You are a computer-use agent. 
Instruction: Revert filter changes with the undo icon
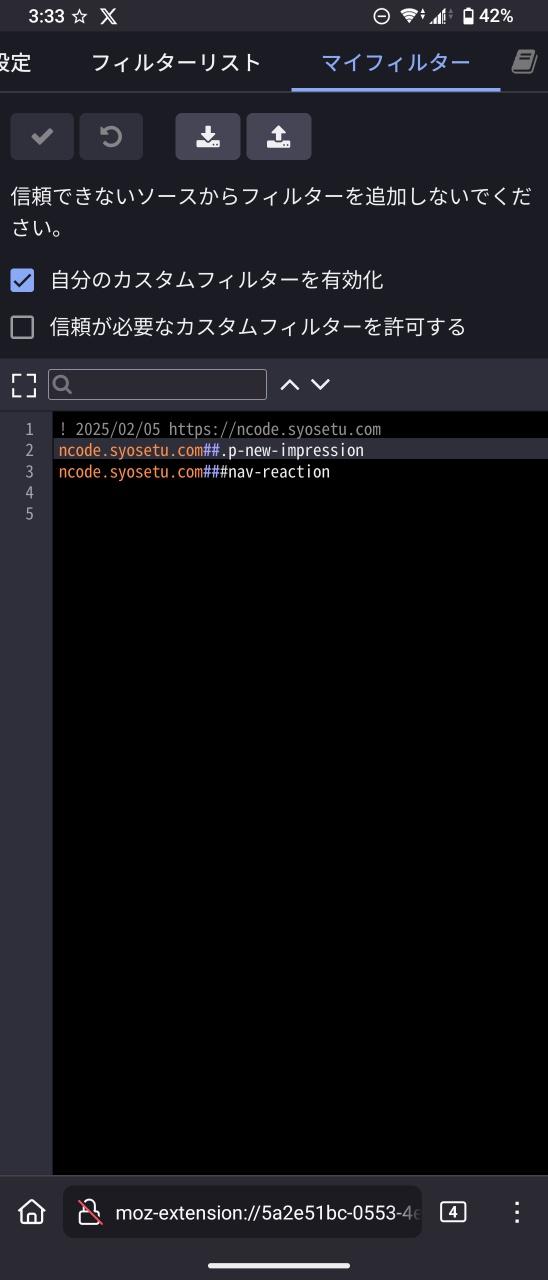coord(111,136)
